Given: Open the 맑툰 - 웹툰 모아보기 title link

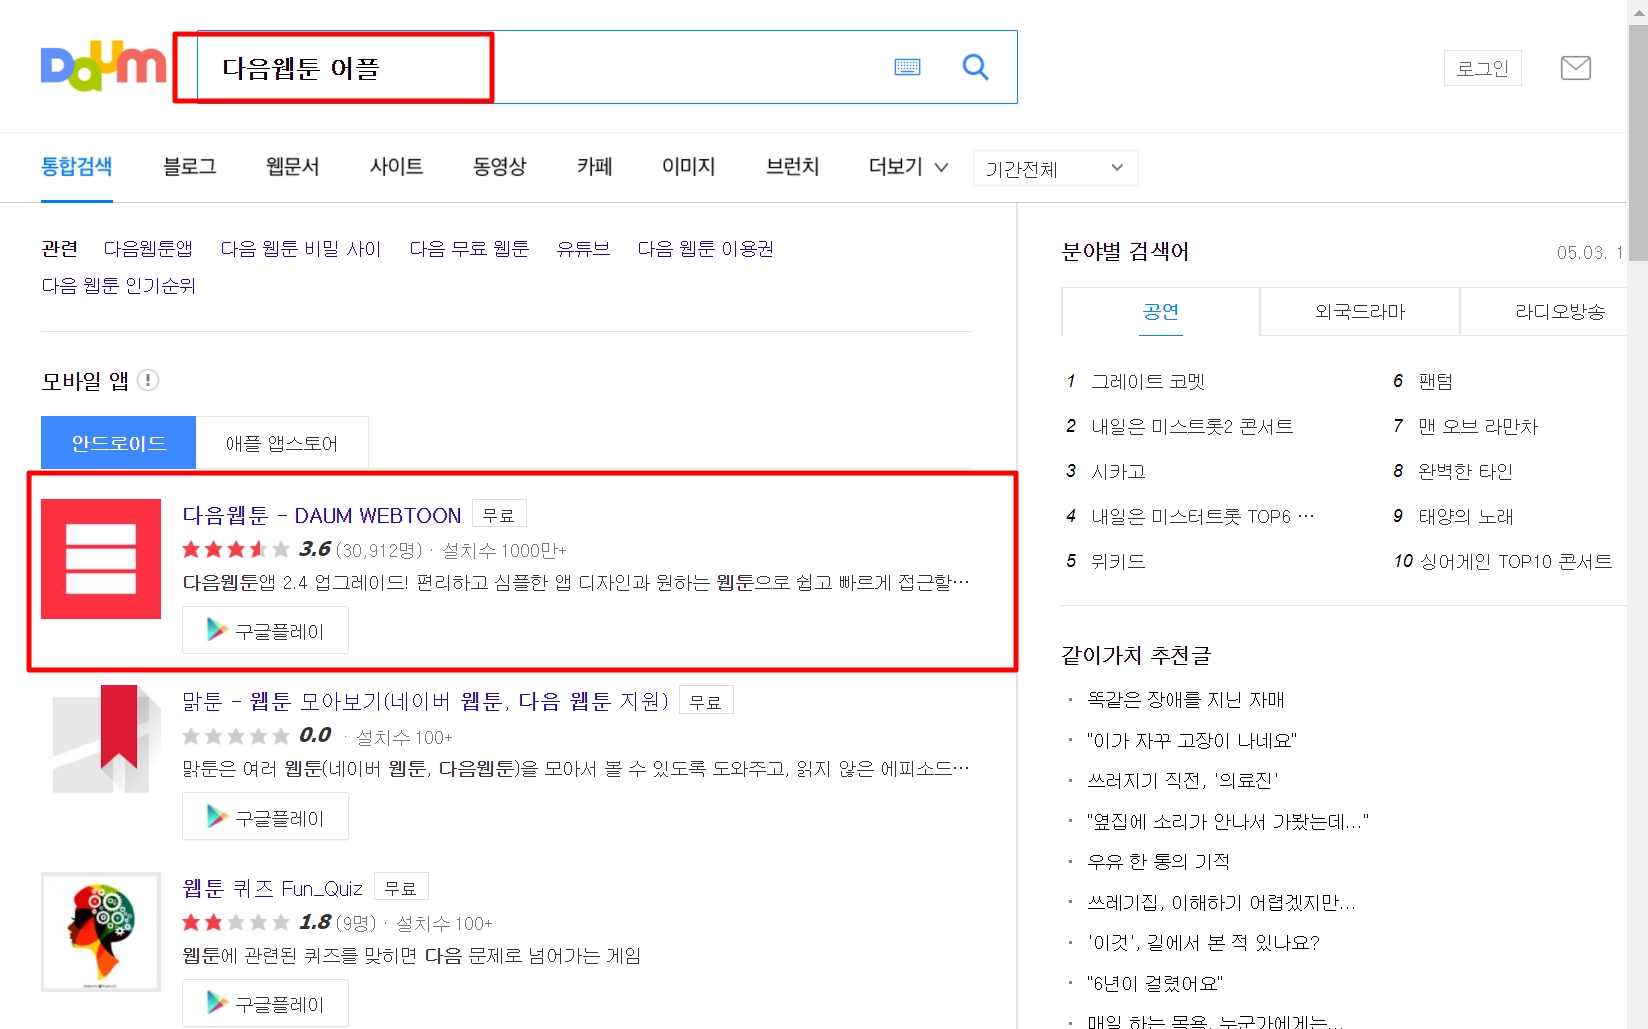Looking at the screenshot, I should (x=425, y=701).
